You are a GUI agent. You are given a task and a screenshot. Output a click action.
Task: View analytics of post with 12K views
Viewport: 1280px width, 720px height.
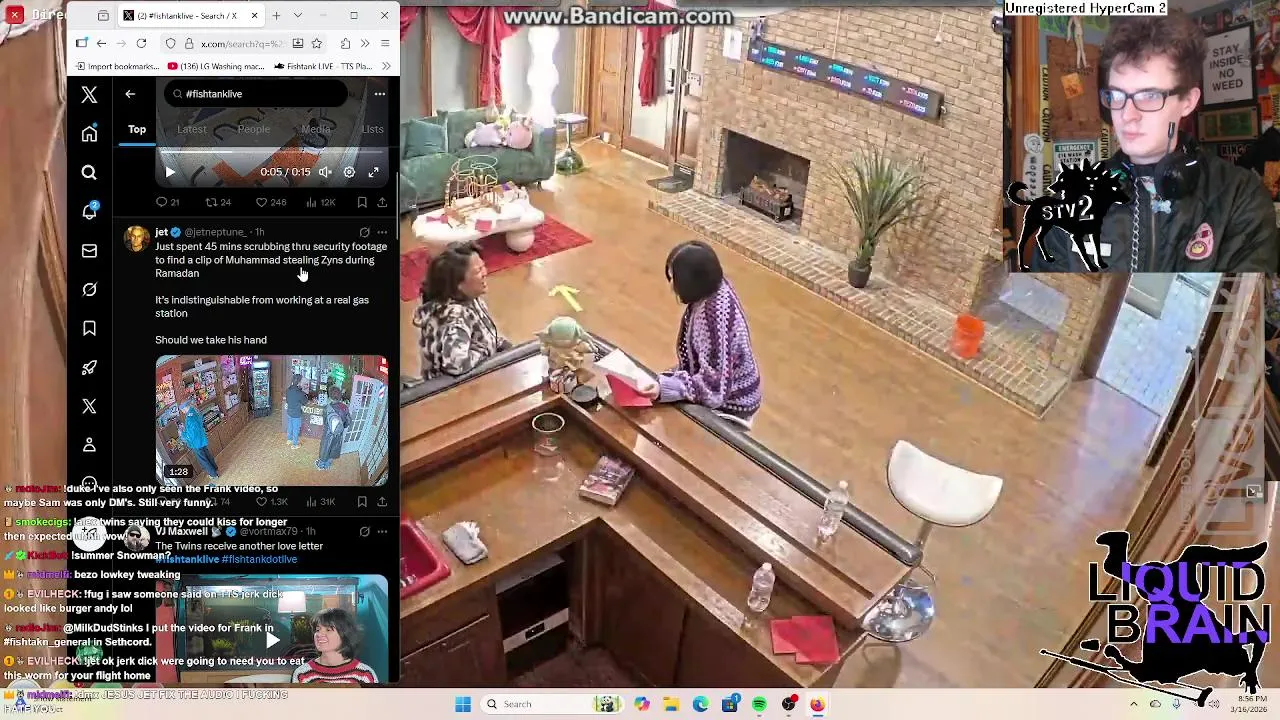(x=321, y=202)
